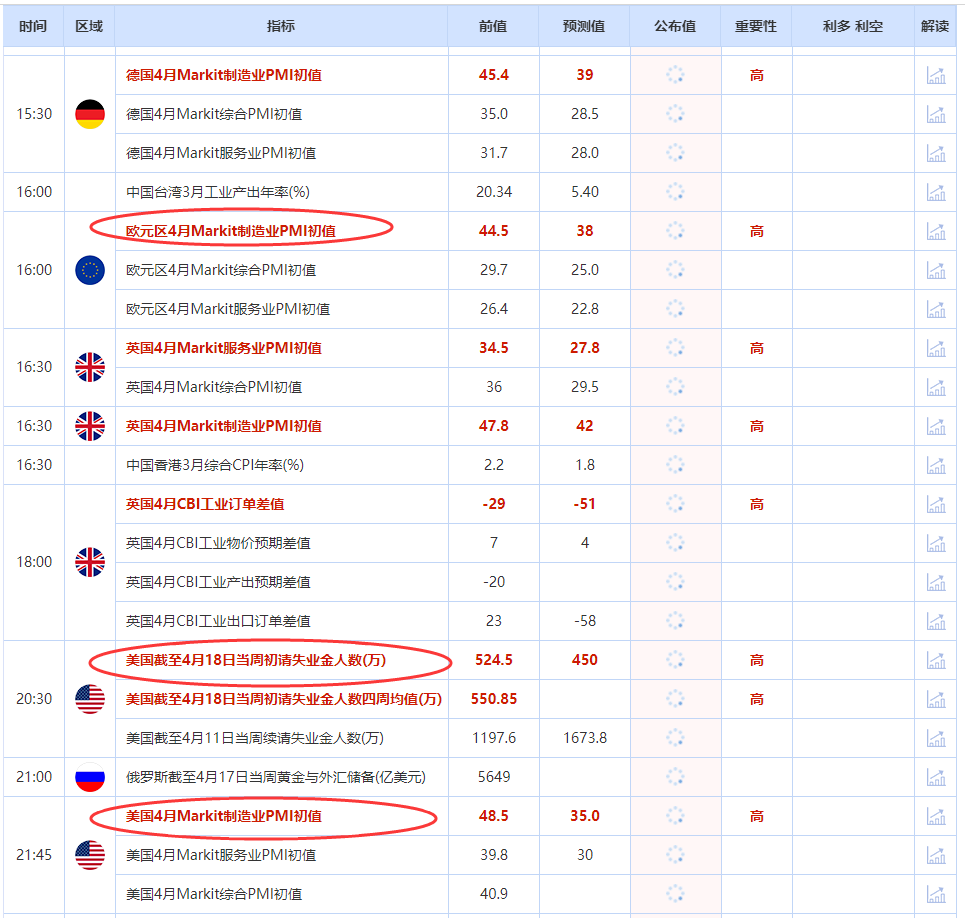Open chart icon for 美国4月Markit综合PMI初值
965x918 pixels.
coord(936,894)
